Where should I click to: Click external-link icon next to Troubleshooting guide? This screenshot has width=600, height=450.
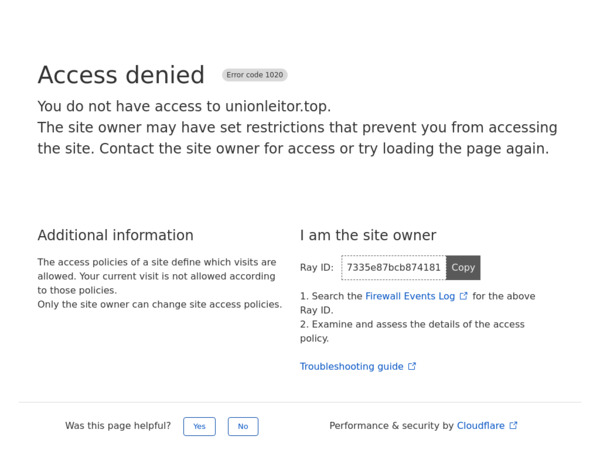(412, 367)
